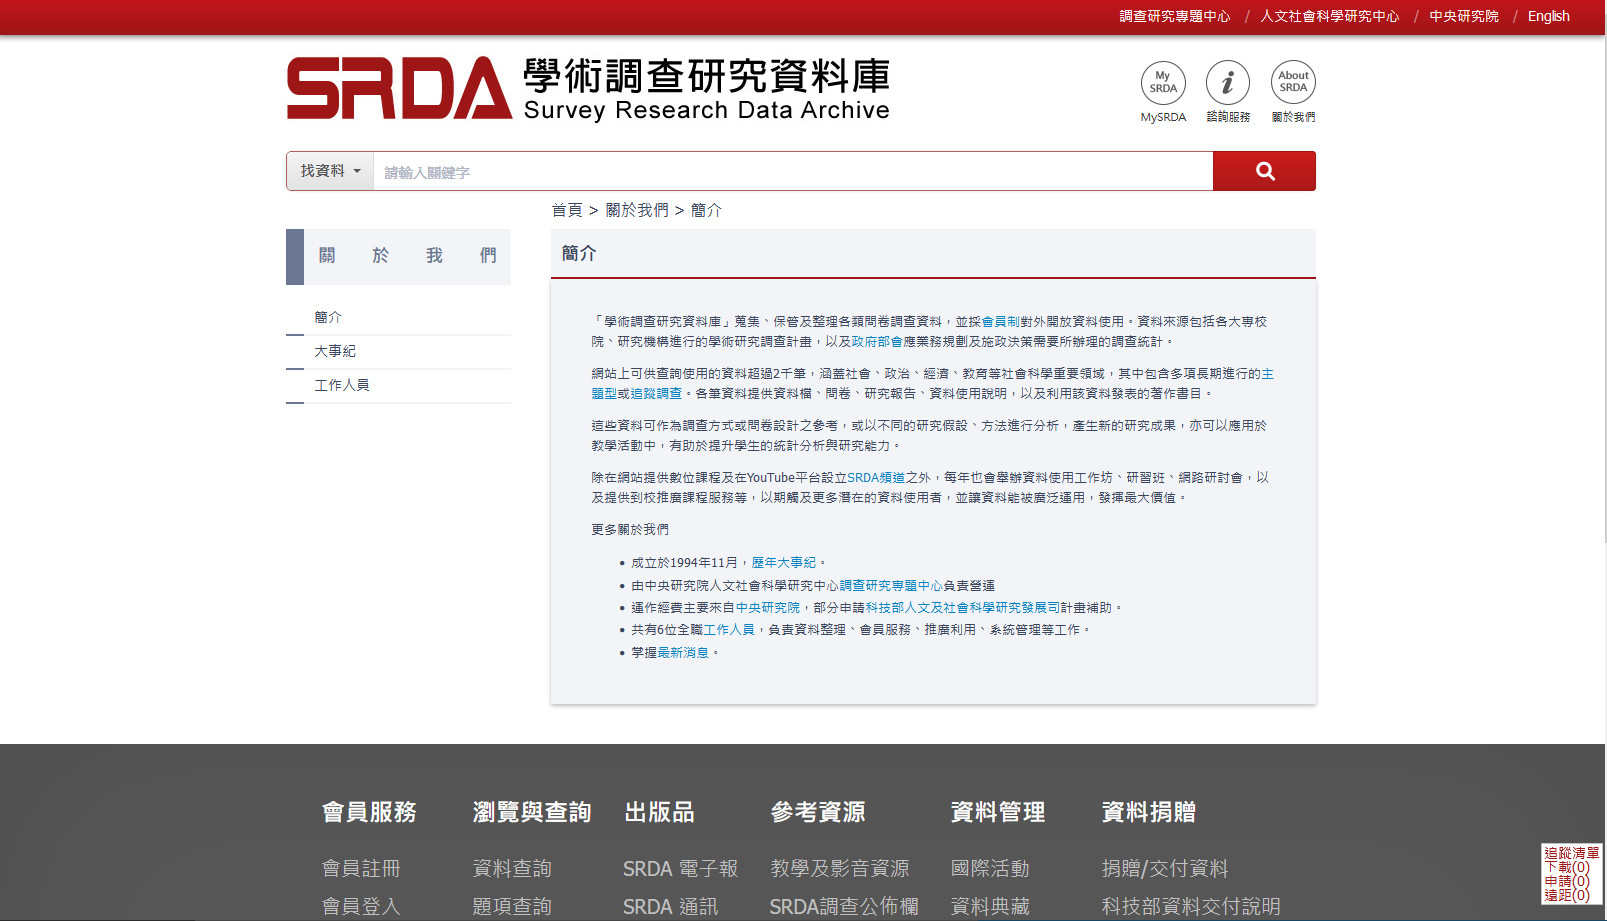Open footer link SRDA 通訊

(x=670, y=907)
